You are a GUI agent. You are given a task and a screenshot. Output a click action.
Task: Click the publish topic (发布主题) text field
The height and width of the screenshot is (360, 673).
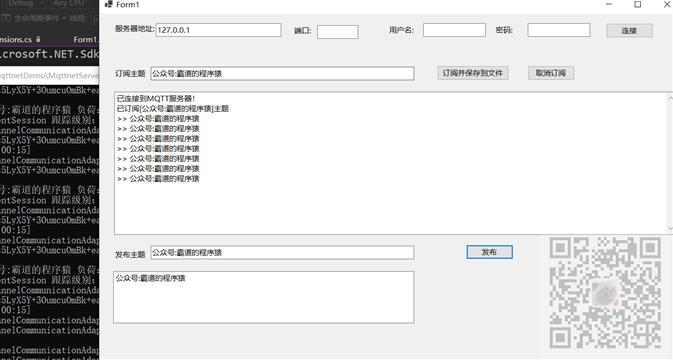pyautogui.click(x=282, y=252)
